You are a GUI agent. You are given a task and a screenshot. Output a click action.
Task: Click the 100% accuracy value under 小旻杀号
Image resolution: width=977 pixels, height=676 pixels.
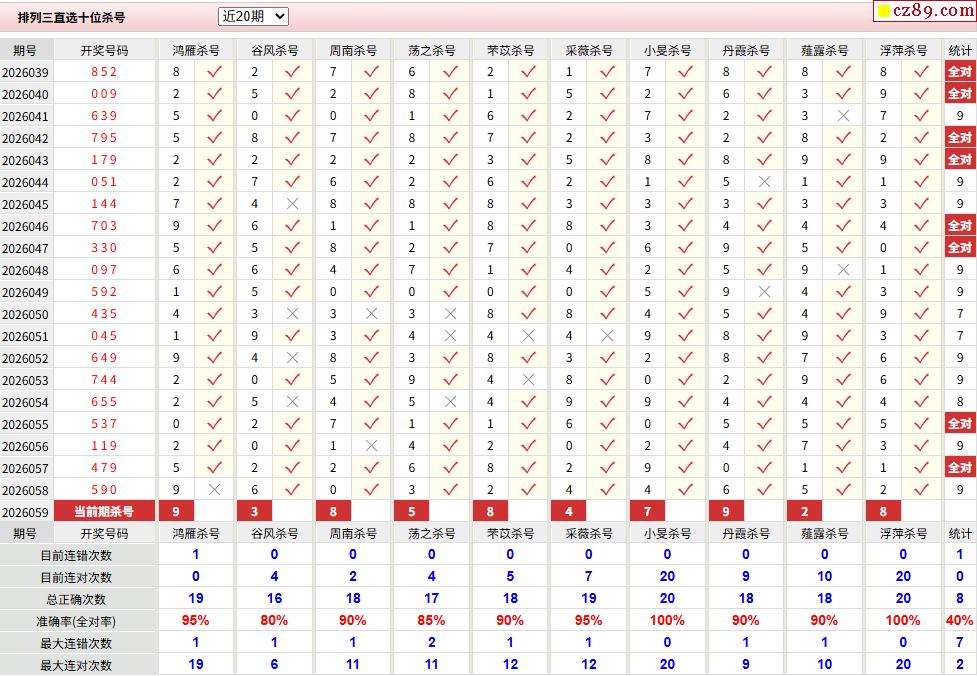[667, 621]
